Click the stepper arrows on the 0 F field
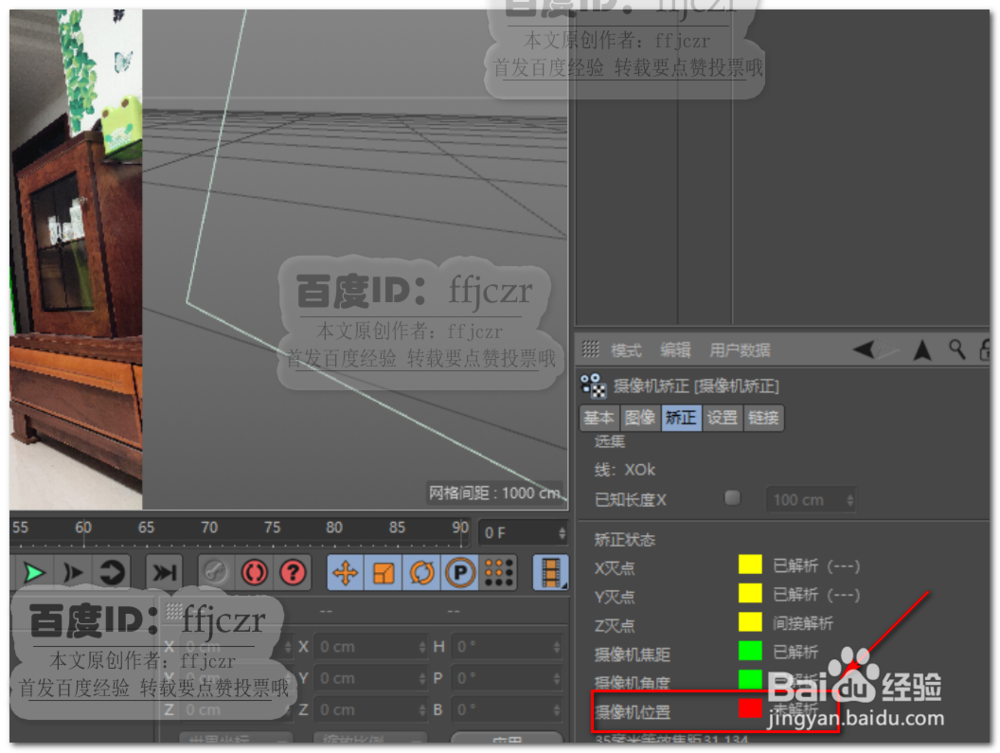Image resolution: width=1000 pixels, height=753 pixels. click(562, 532)
